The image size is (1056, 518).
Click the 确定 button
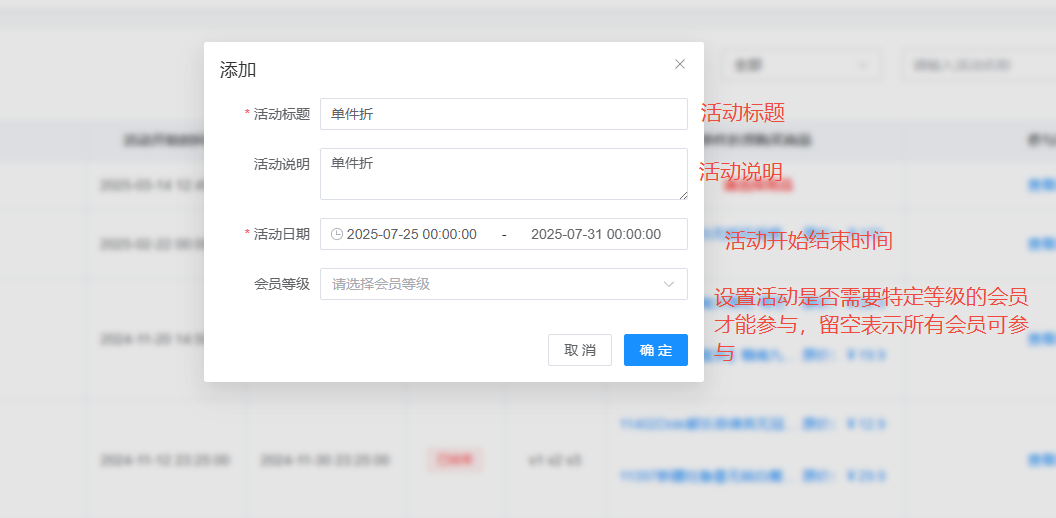655,350
